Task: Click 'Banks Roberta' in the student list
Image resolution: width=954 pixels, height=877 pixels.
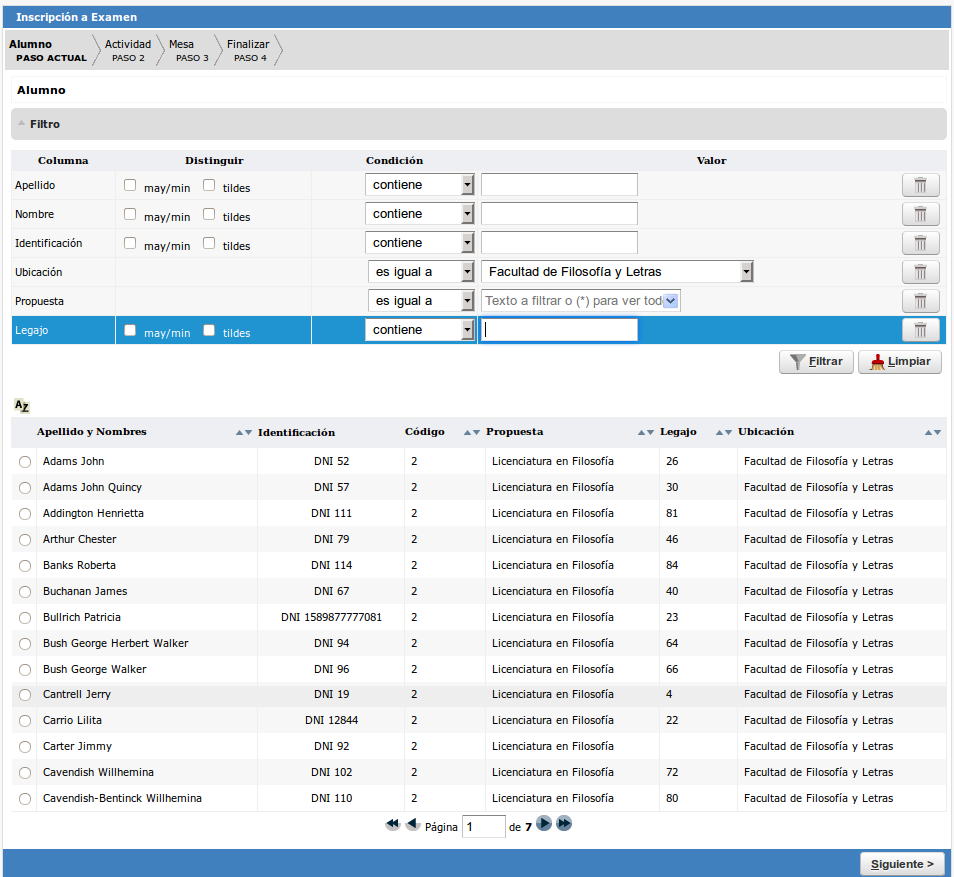Action: (x=79, y=565)
